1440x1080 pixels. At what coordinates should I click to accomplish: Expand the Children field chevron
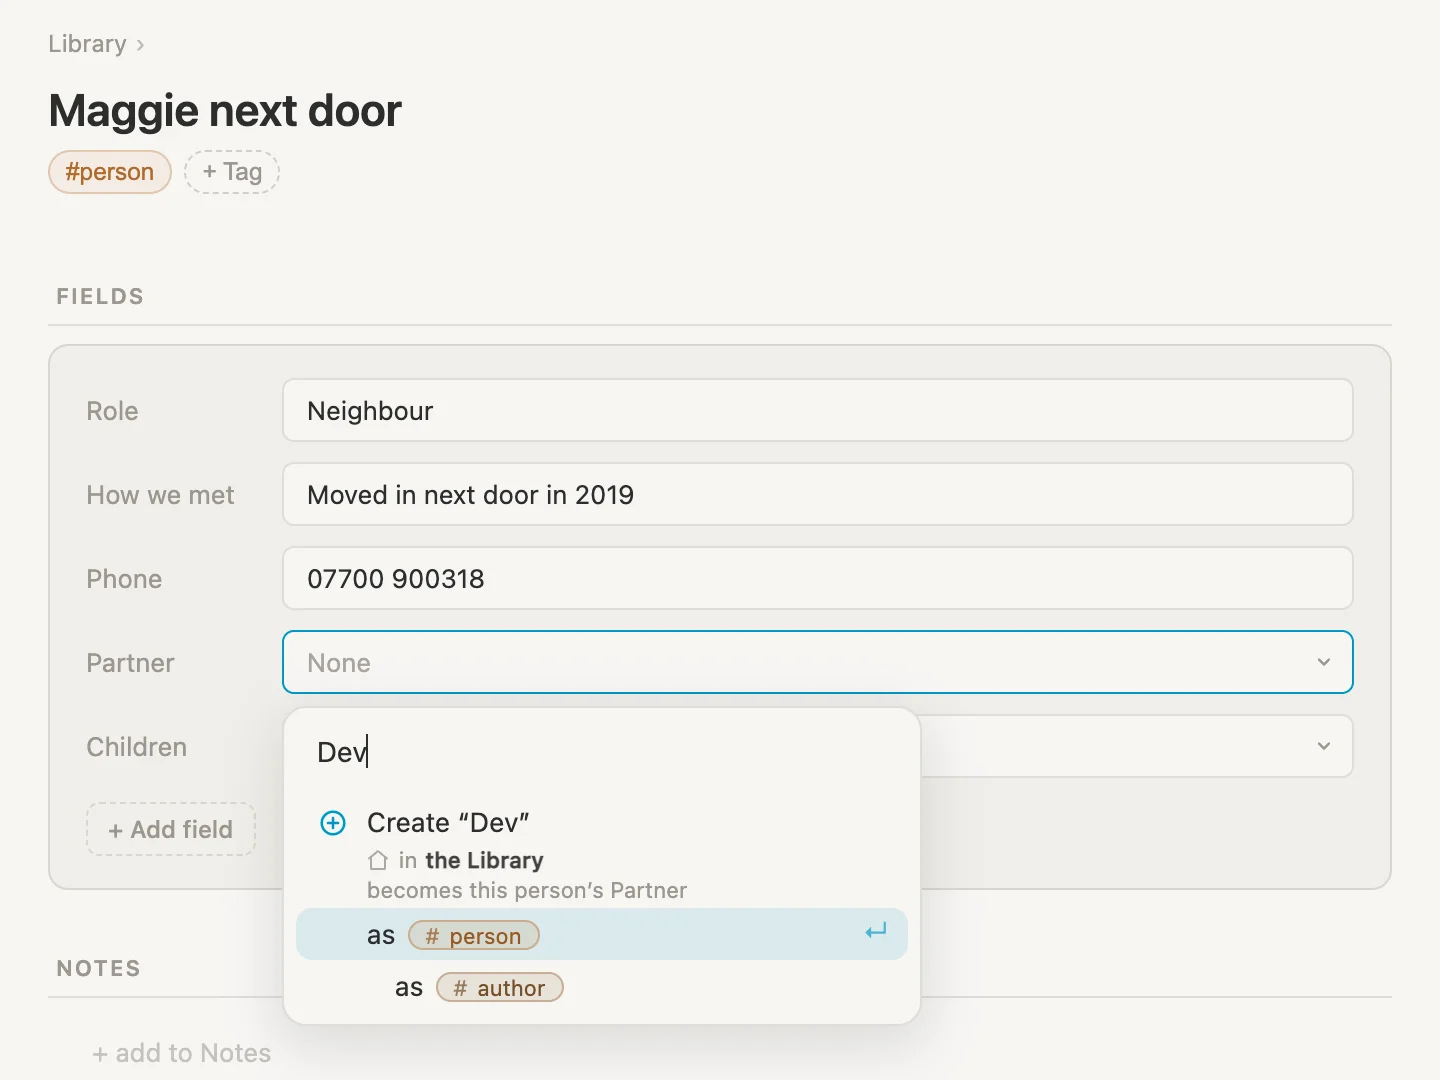(x=1324, y=746)
